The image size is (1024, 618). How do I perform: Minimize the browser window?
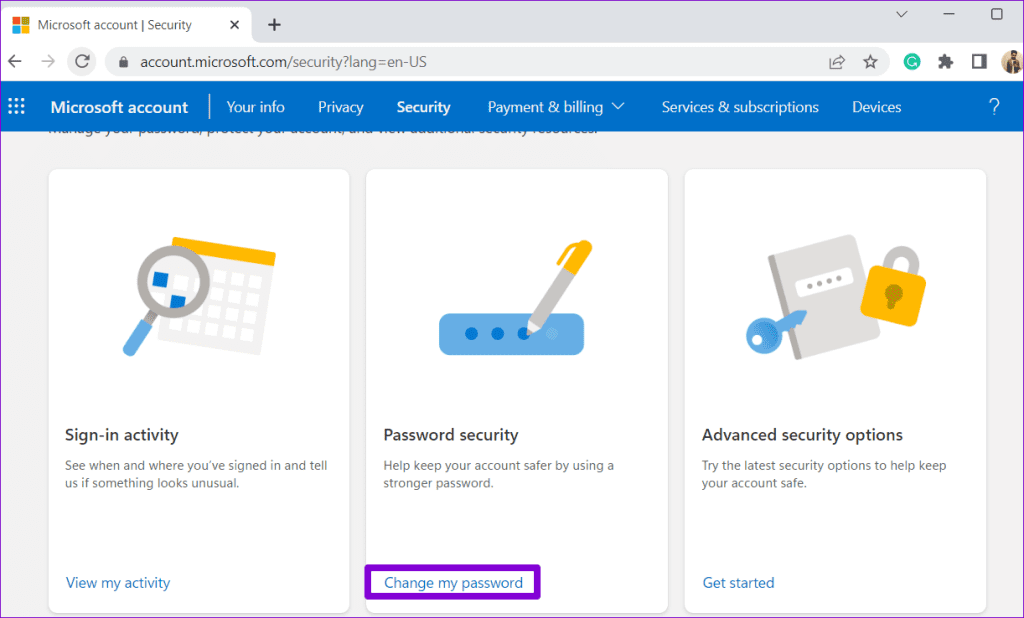pos(949,14)
